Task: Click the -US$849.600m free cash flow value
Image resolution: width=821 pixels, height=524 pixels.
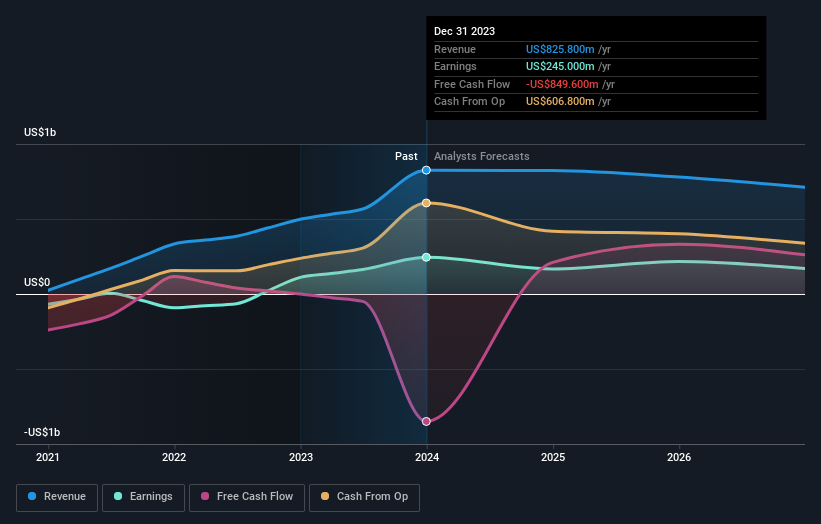Action: point(562,84)
